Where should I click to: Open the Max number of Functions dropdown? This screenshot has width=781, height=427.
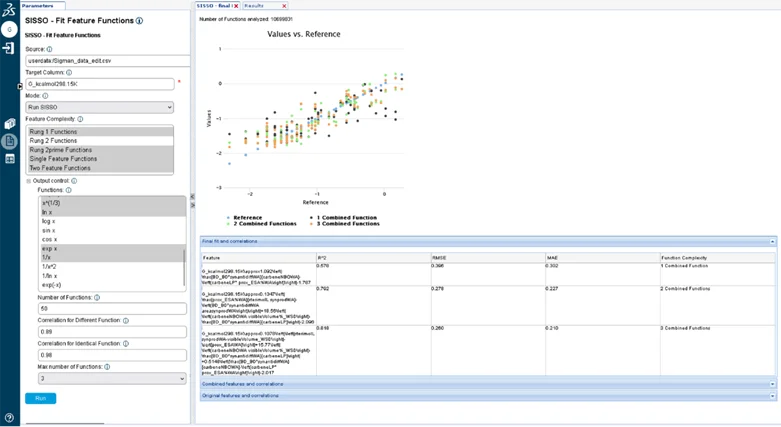pos(105,379)
